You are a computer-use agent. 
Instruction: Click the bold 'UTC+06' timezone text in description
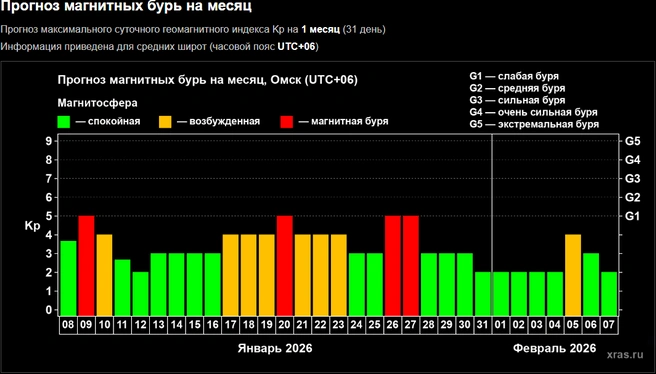click(297, 46)
